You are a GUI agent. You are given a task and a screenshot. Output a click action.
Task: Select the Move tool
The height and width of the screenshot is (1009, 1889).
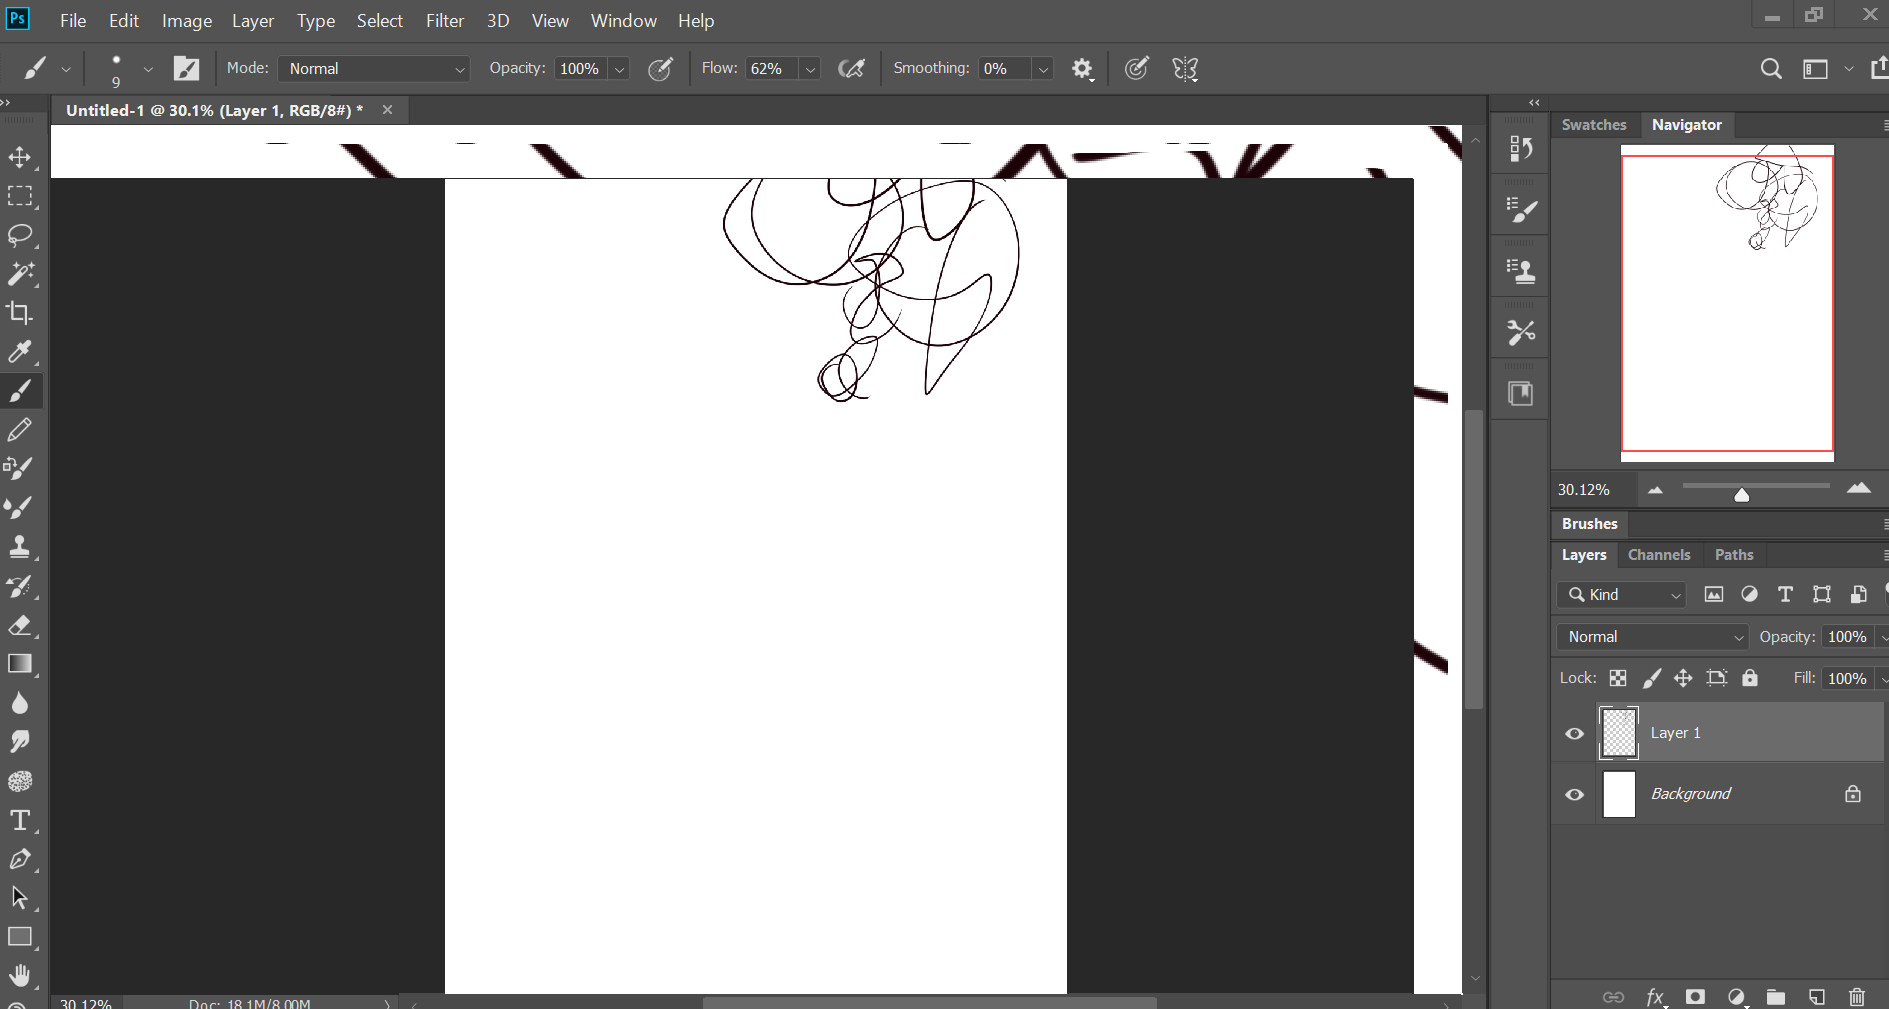(x=20, y=157)
